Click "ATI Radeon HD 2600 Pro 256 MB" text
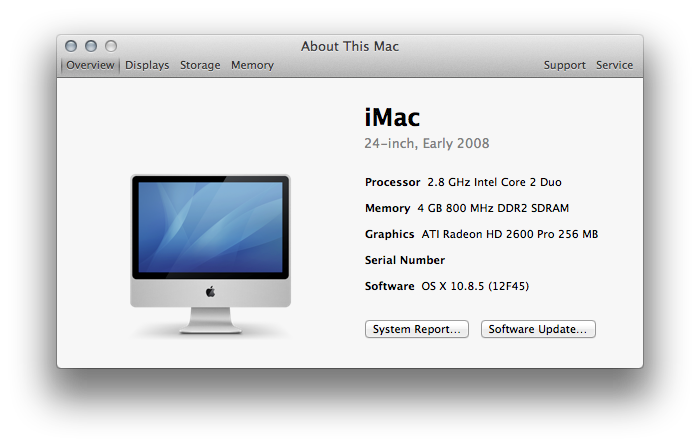 point(509,234)
